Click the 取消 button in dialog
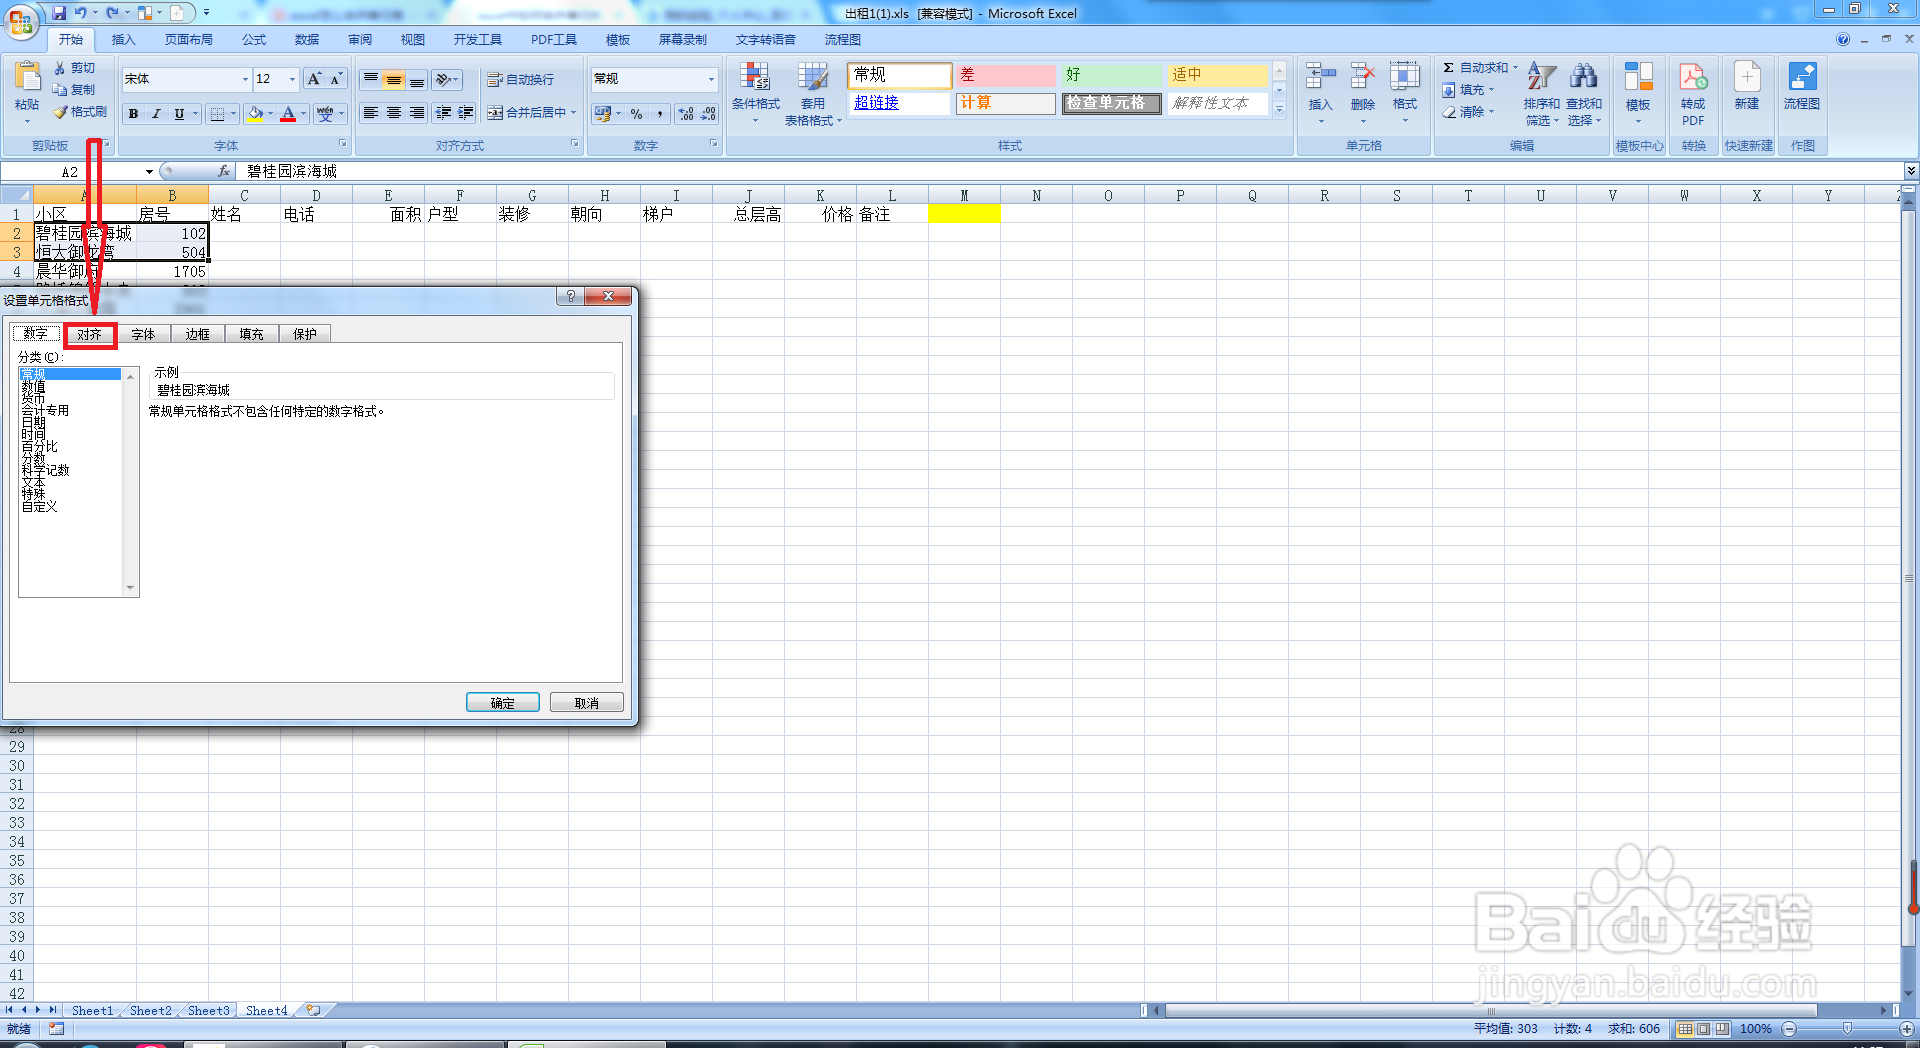1920x1048 pixels. (x=587, y=703)
